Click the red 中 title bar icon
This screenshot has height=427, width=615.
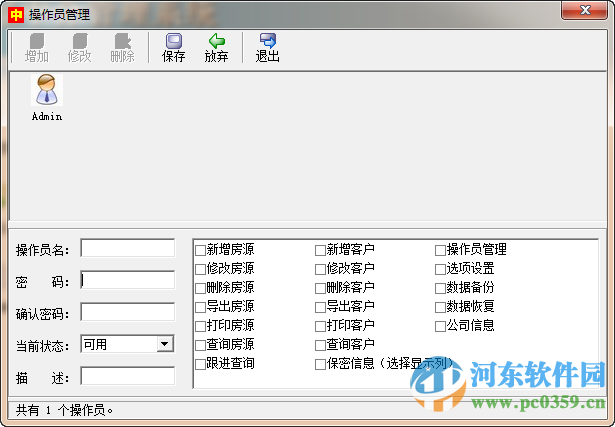(16, 15)
